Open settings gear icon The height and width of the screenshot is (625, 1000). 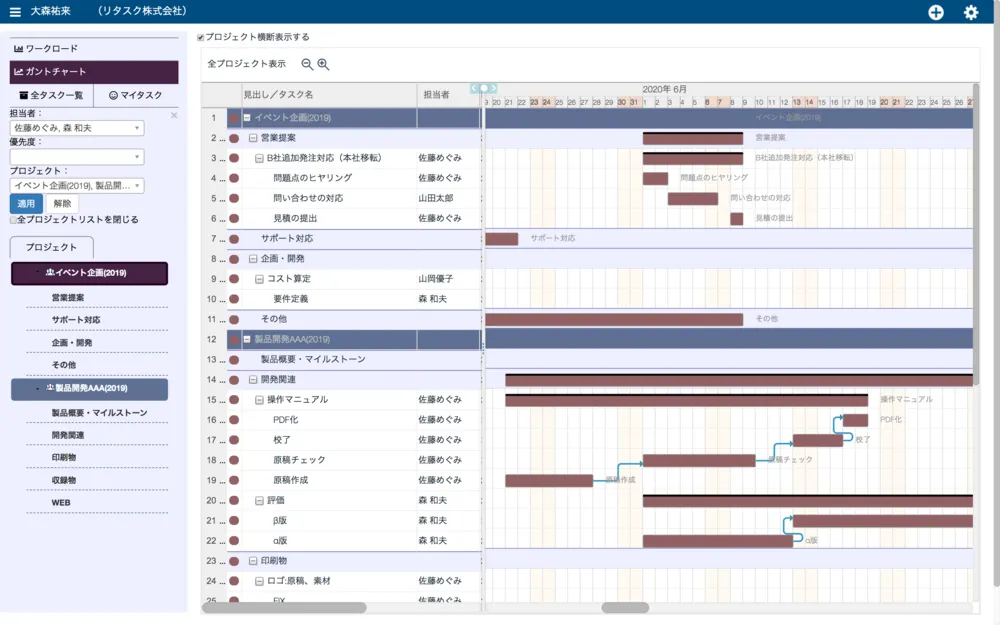[x=971, y=12]
